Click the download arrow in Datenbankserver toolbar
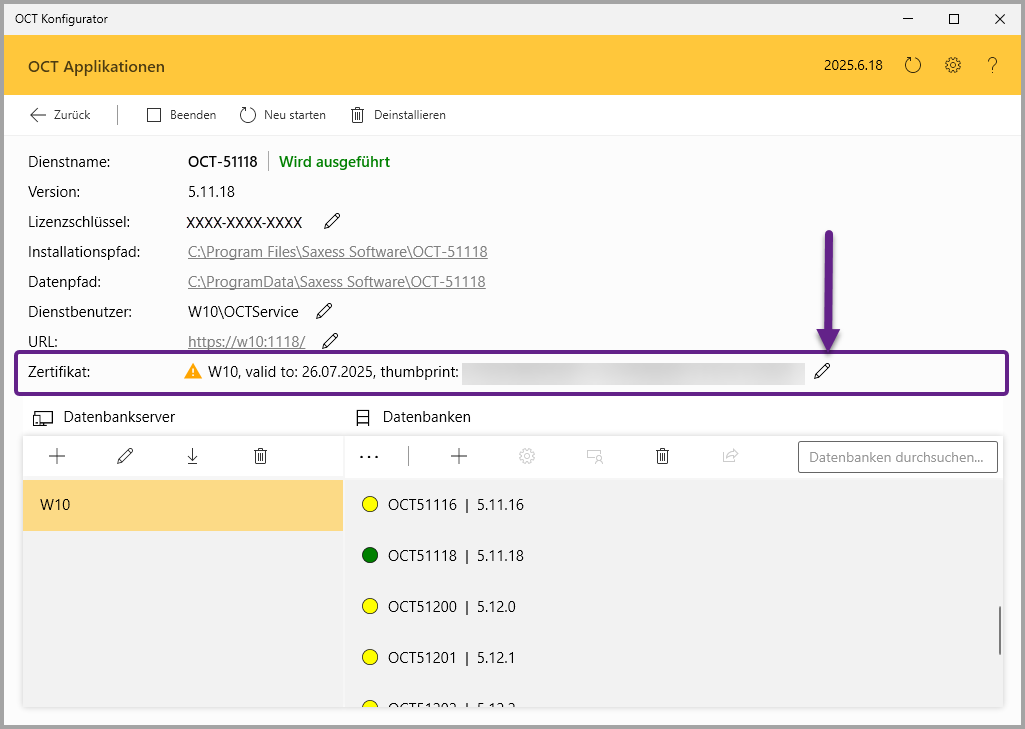Image resolution: width=1025 pixels, height=729 pixels. (x=192, y=456)
